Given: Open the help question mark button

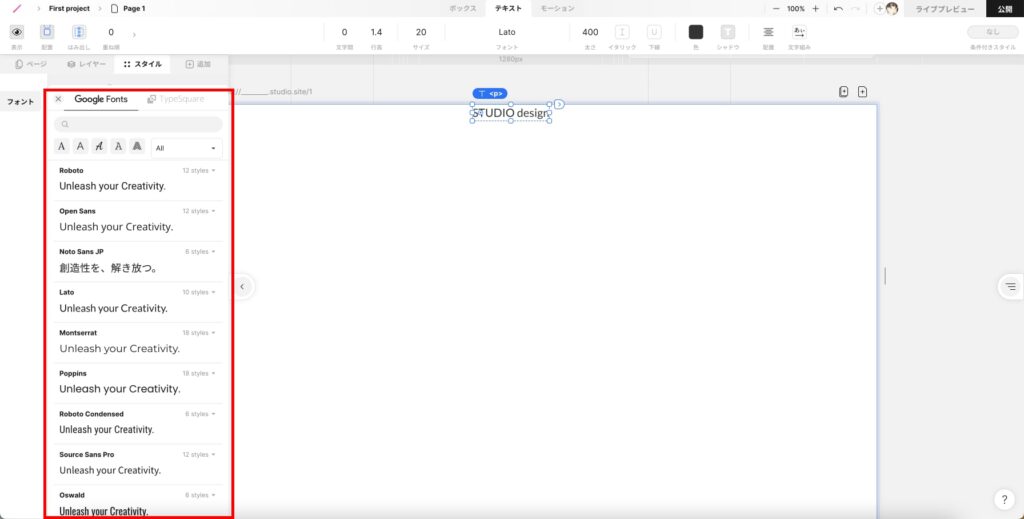Looking at the screenshot, I should coord(1004,499).
